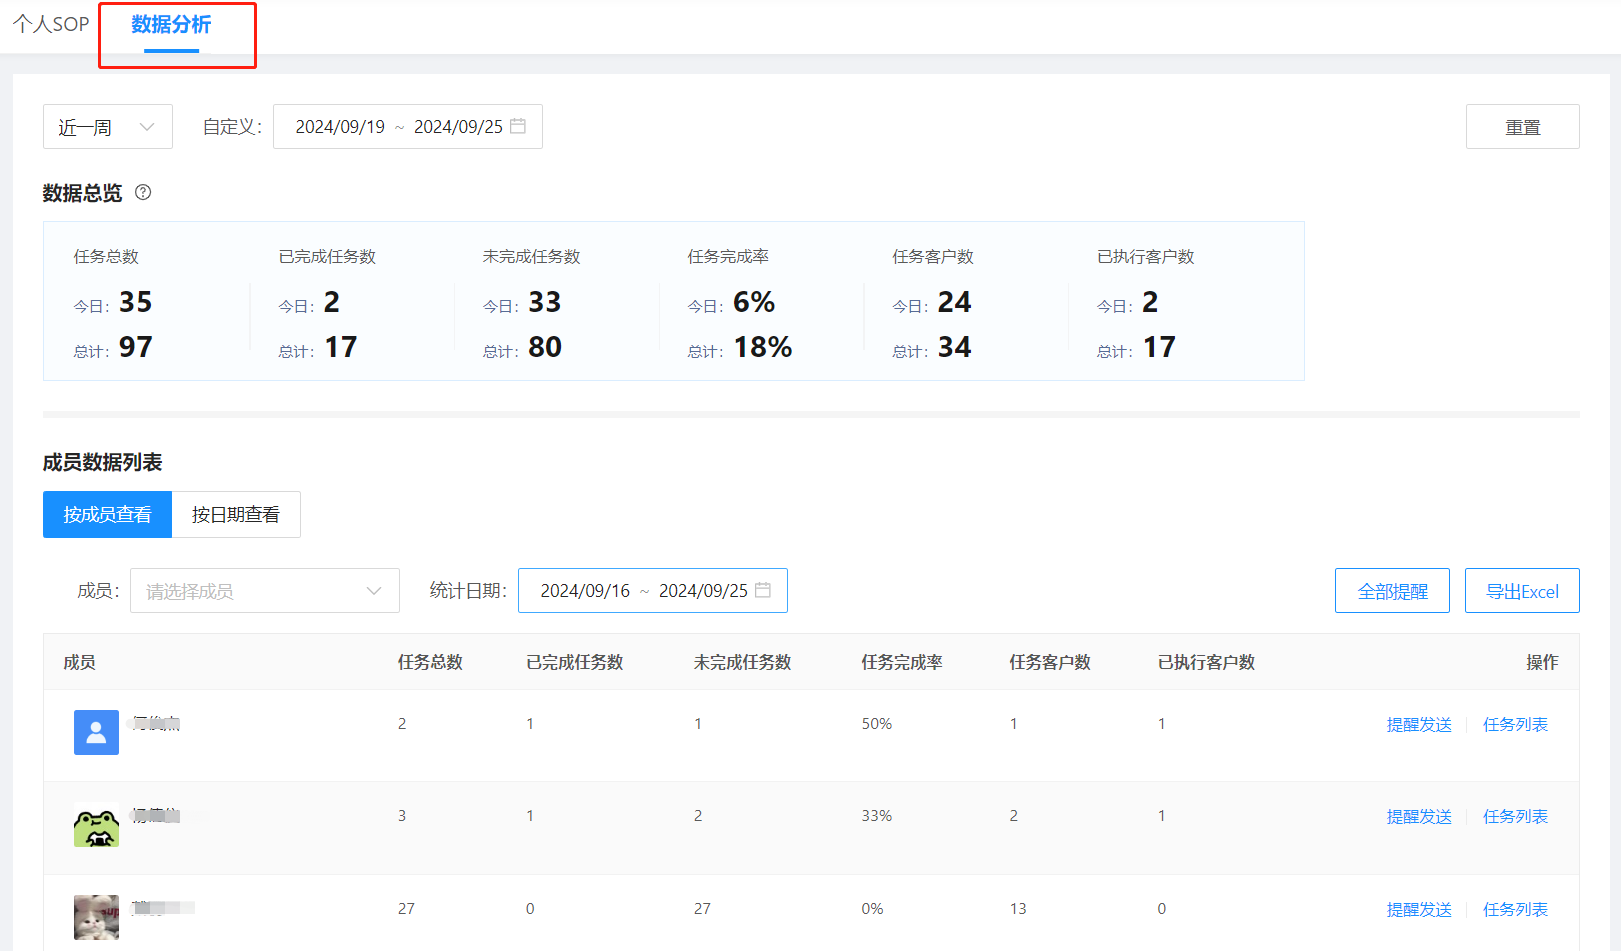Click the 33% completion rate cell
Image resolution: width=1621 pixels, height=951 pixels.
pos(877,816)
